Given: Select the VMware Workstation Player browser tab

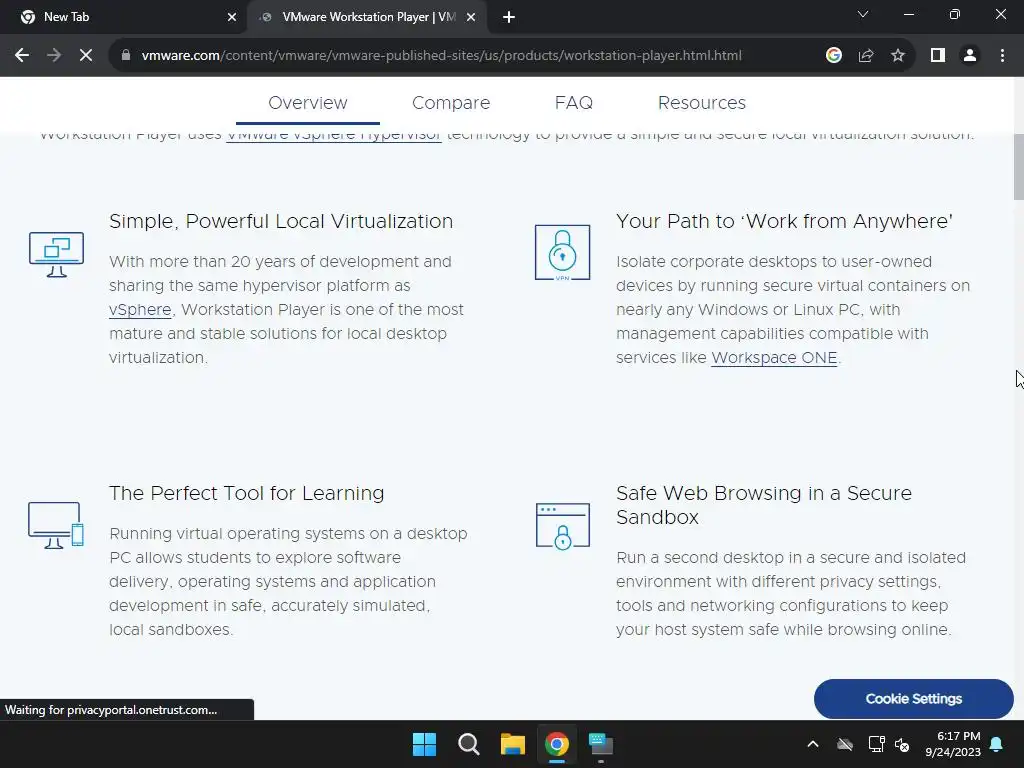Looking at the screenshot, I should pos(366,18).
